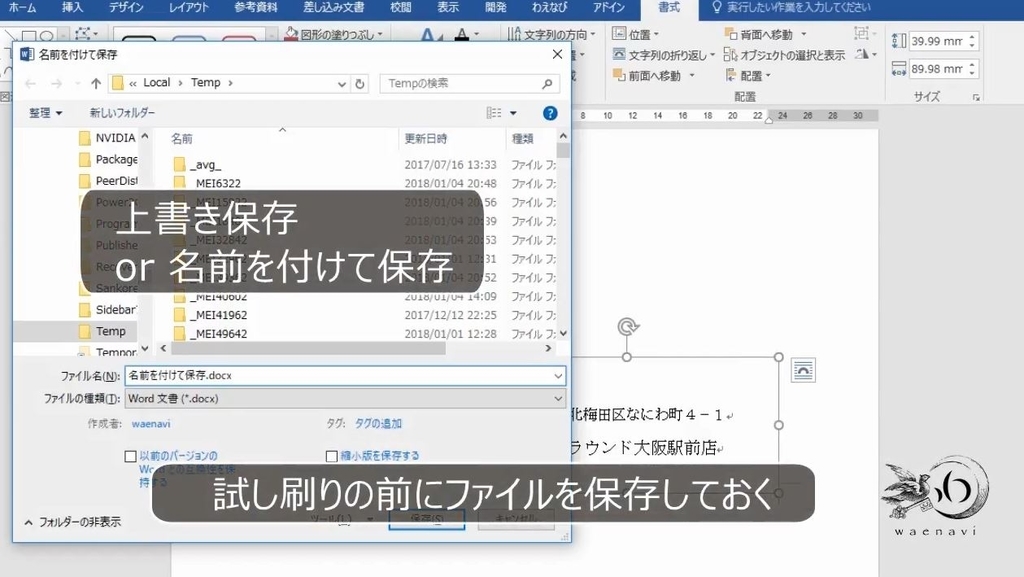The image size is (1024, 577).
Task: Open Wrap Text dropdown in ribbon
Action: point(712,55)
